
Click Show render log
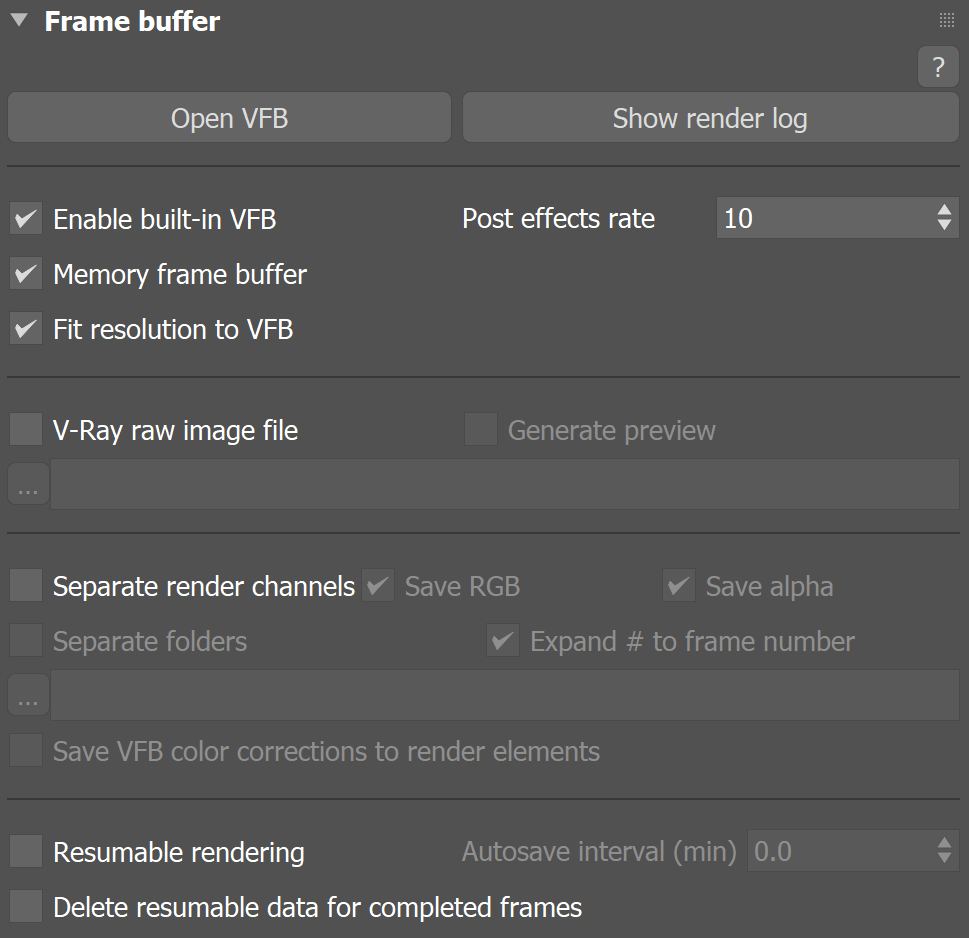click(709, 117)
